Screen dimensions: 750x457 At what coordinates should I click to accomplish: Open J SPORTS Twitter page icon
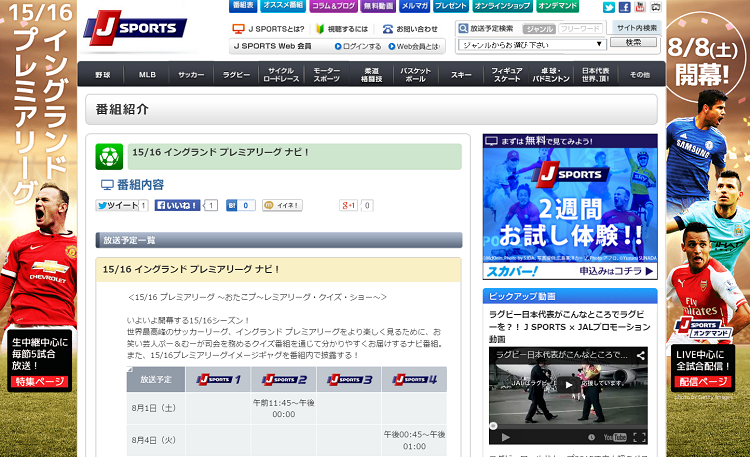[608, 7]
